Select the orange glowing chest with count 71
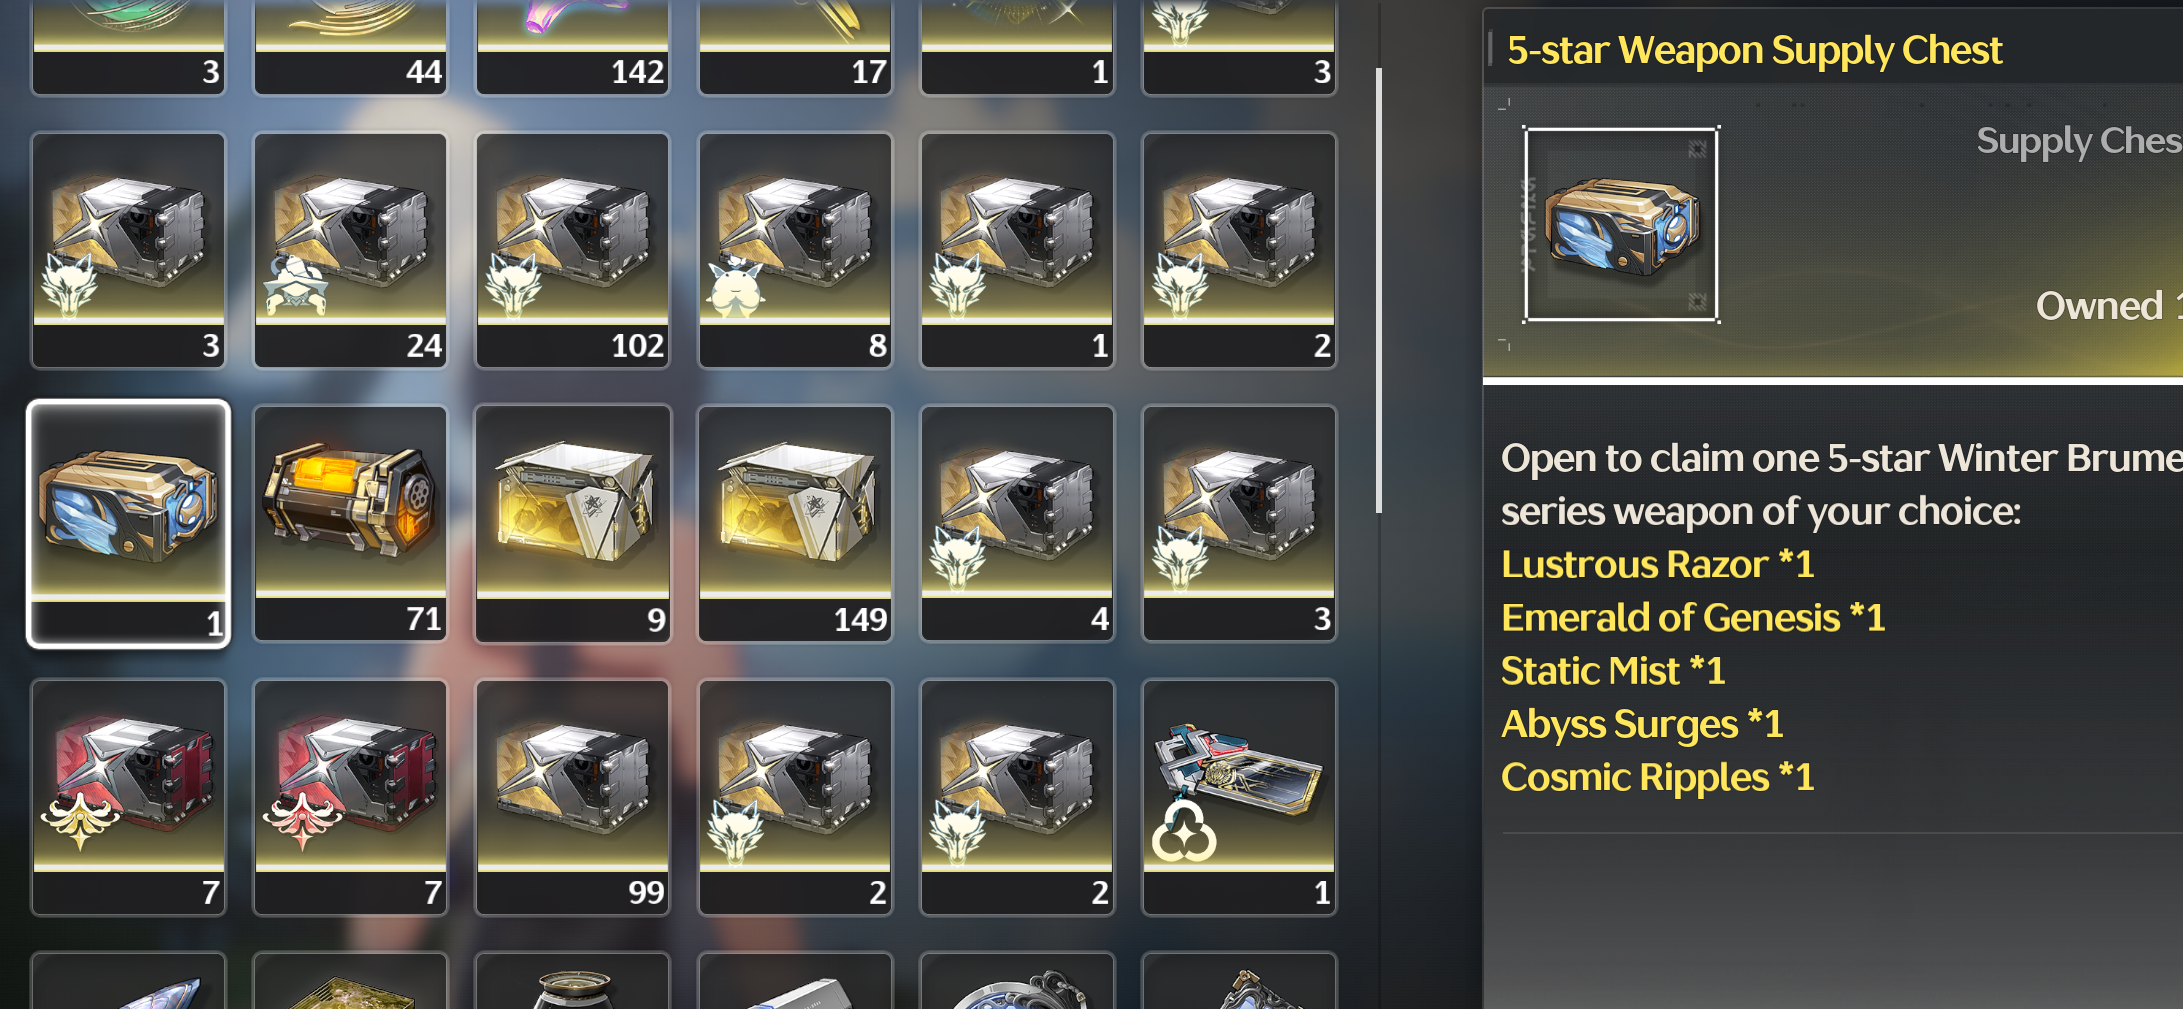The width and height of the screenshot is (2183, 1009). pyautogui.click(x=350, y=523)
